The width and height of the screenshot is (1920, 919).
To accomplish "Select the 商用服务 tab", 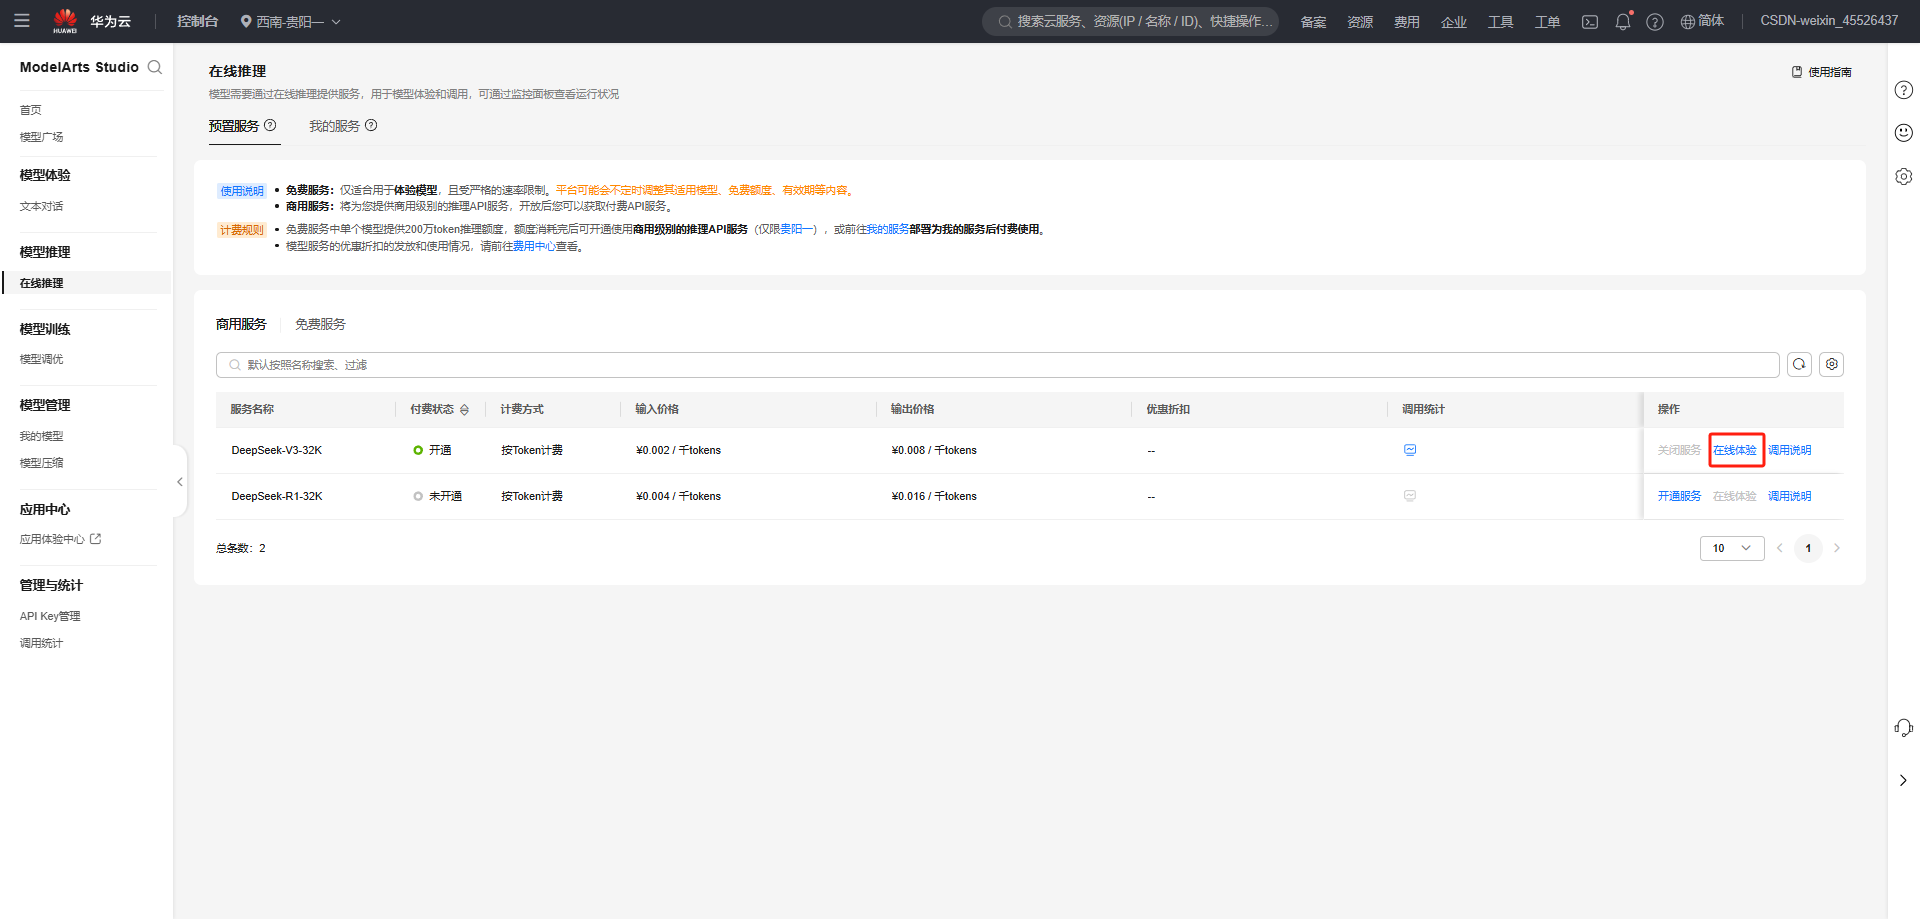I will tap(241, 324).
